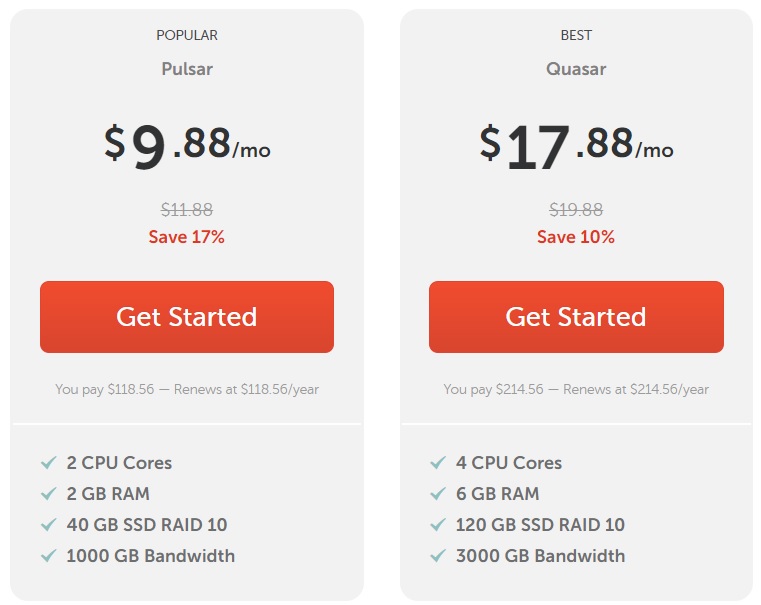Click checkmark icon beside 2 GB RAM
This screenshot has height=605, width=761.
pyautogui.click(x=48, y=494)
